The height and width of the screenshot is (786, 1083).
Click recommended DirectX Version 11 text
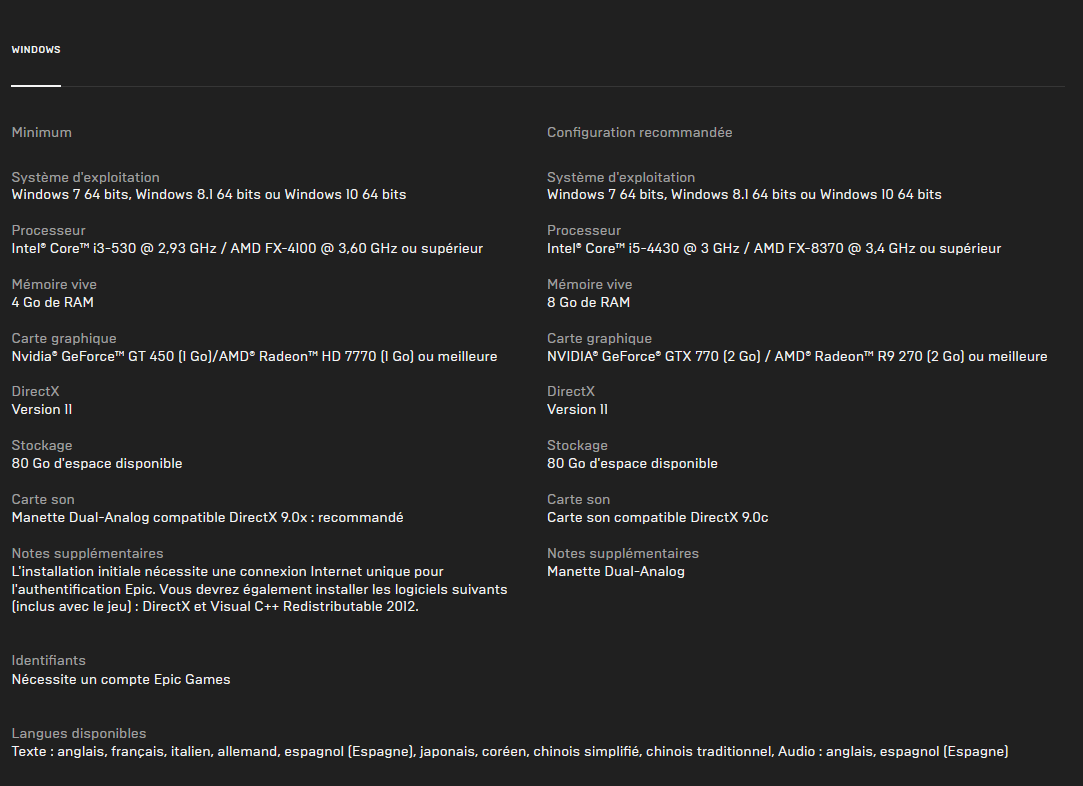click(577, 410)
